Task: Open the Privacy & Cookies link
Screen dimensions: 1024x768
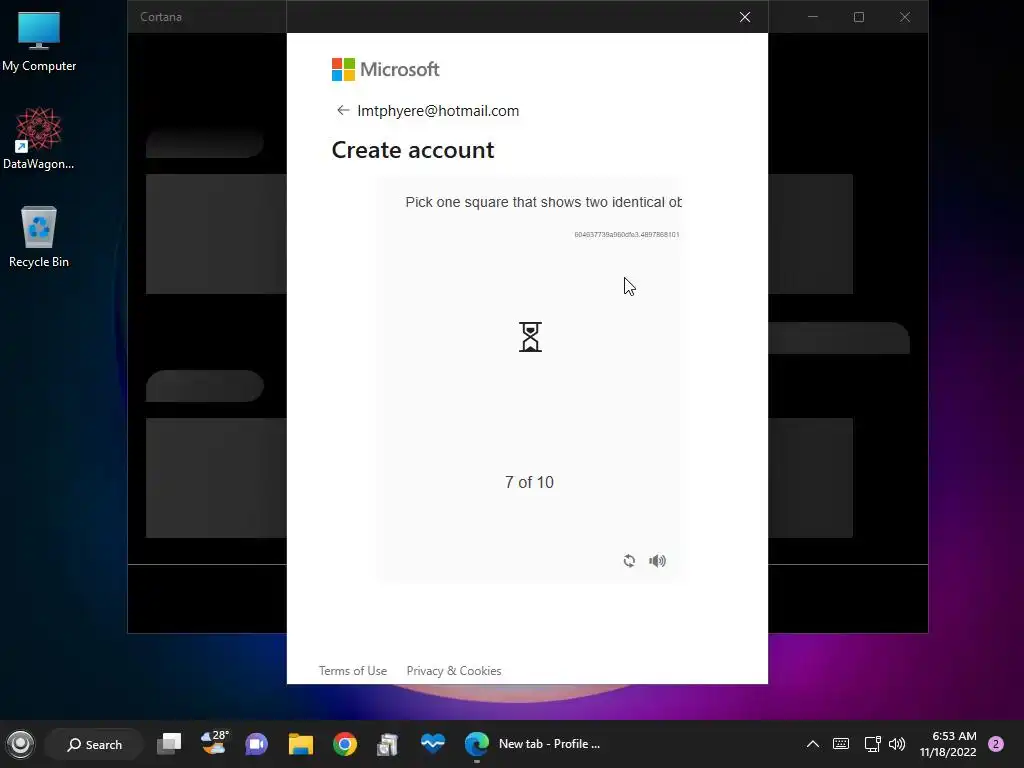Action: tap(454, 671)
